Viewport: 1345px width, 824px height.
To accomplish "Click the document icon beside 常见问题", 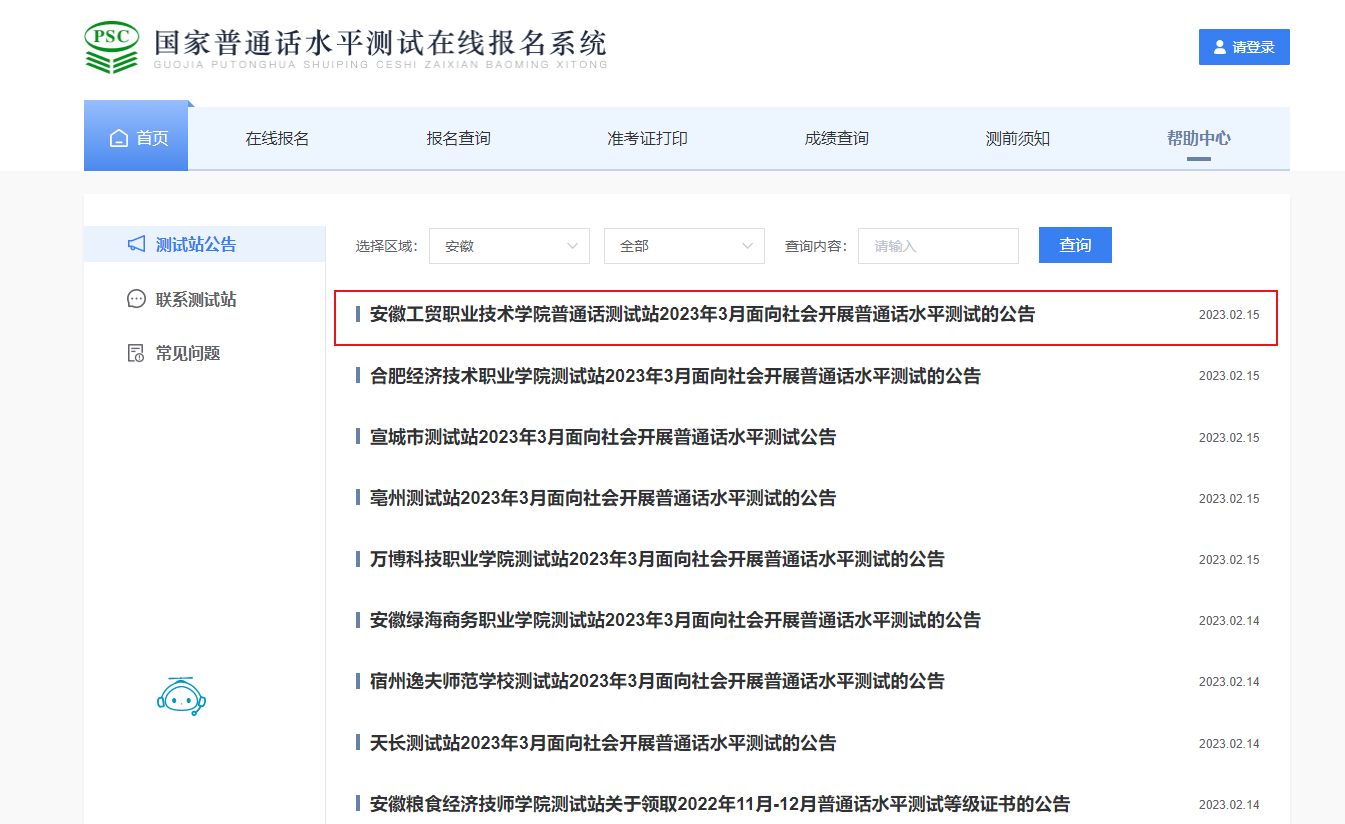I will 137,353.
